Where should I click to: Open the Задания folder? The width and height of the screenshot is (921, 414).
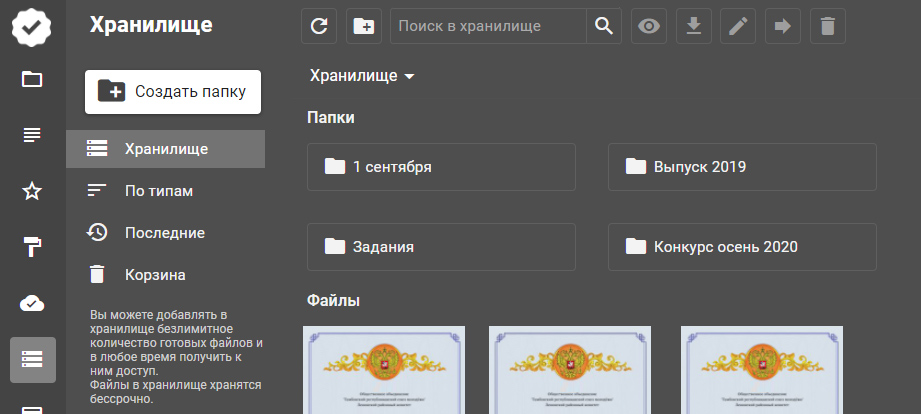pos(441,247)
